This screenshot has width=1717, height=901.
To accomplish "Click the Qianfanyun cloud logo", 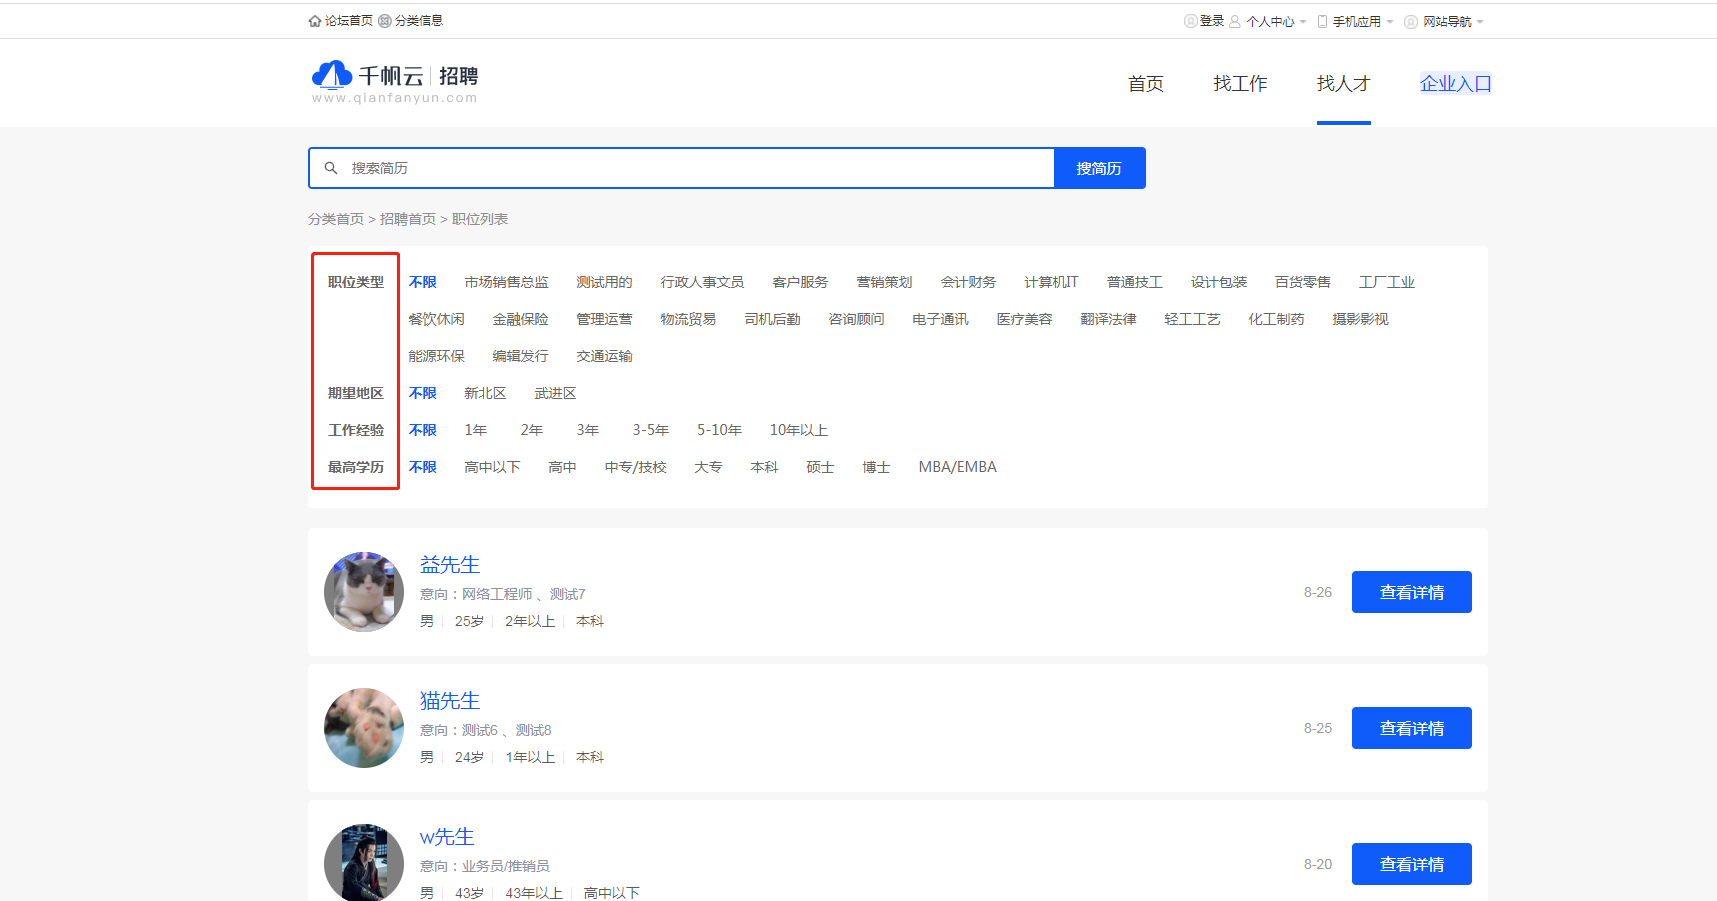I will click(x=332, y=75).
